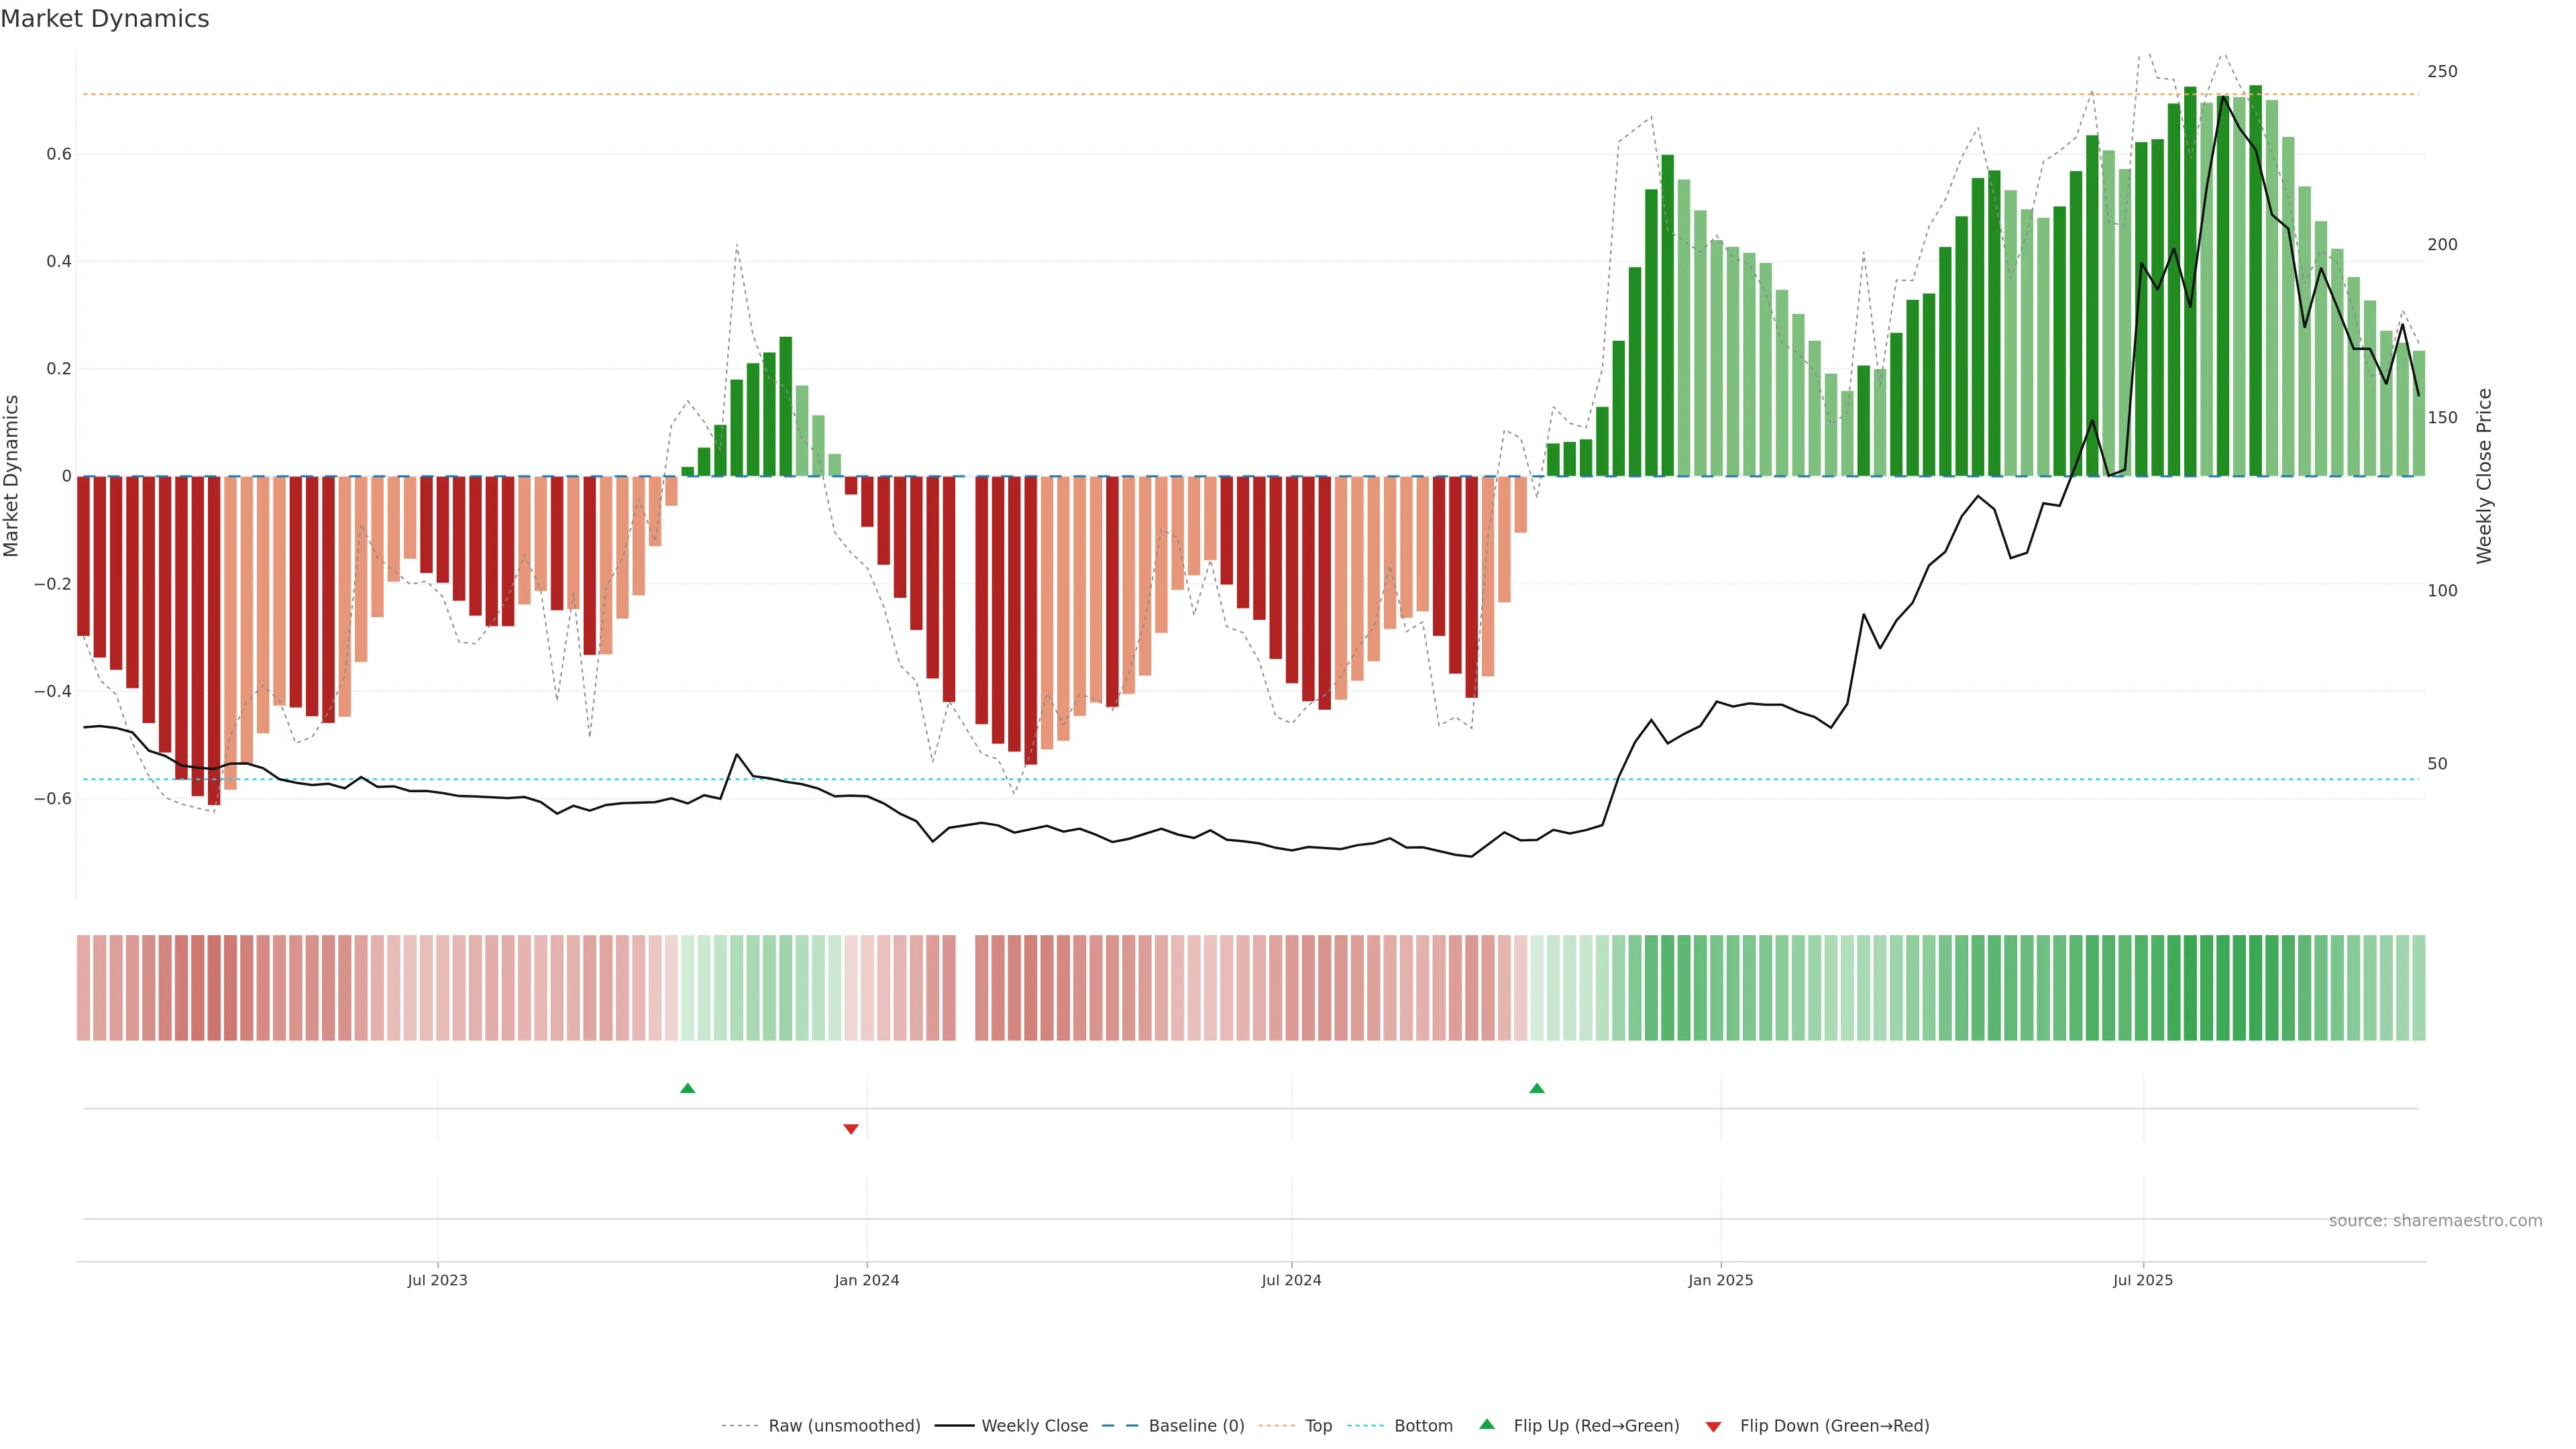Click the Jul 2024 axis label

1291,1280
